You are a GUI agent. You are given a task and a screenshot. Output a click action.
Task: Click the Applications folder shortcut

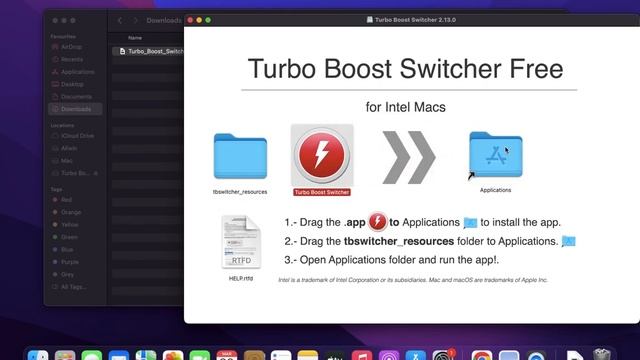[496, 155]
